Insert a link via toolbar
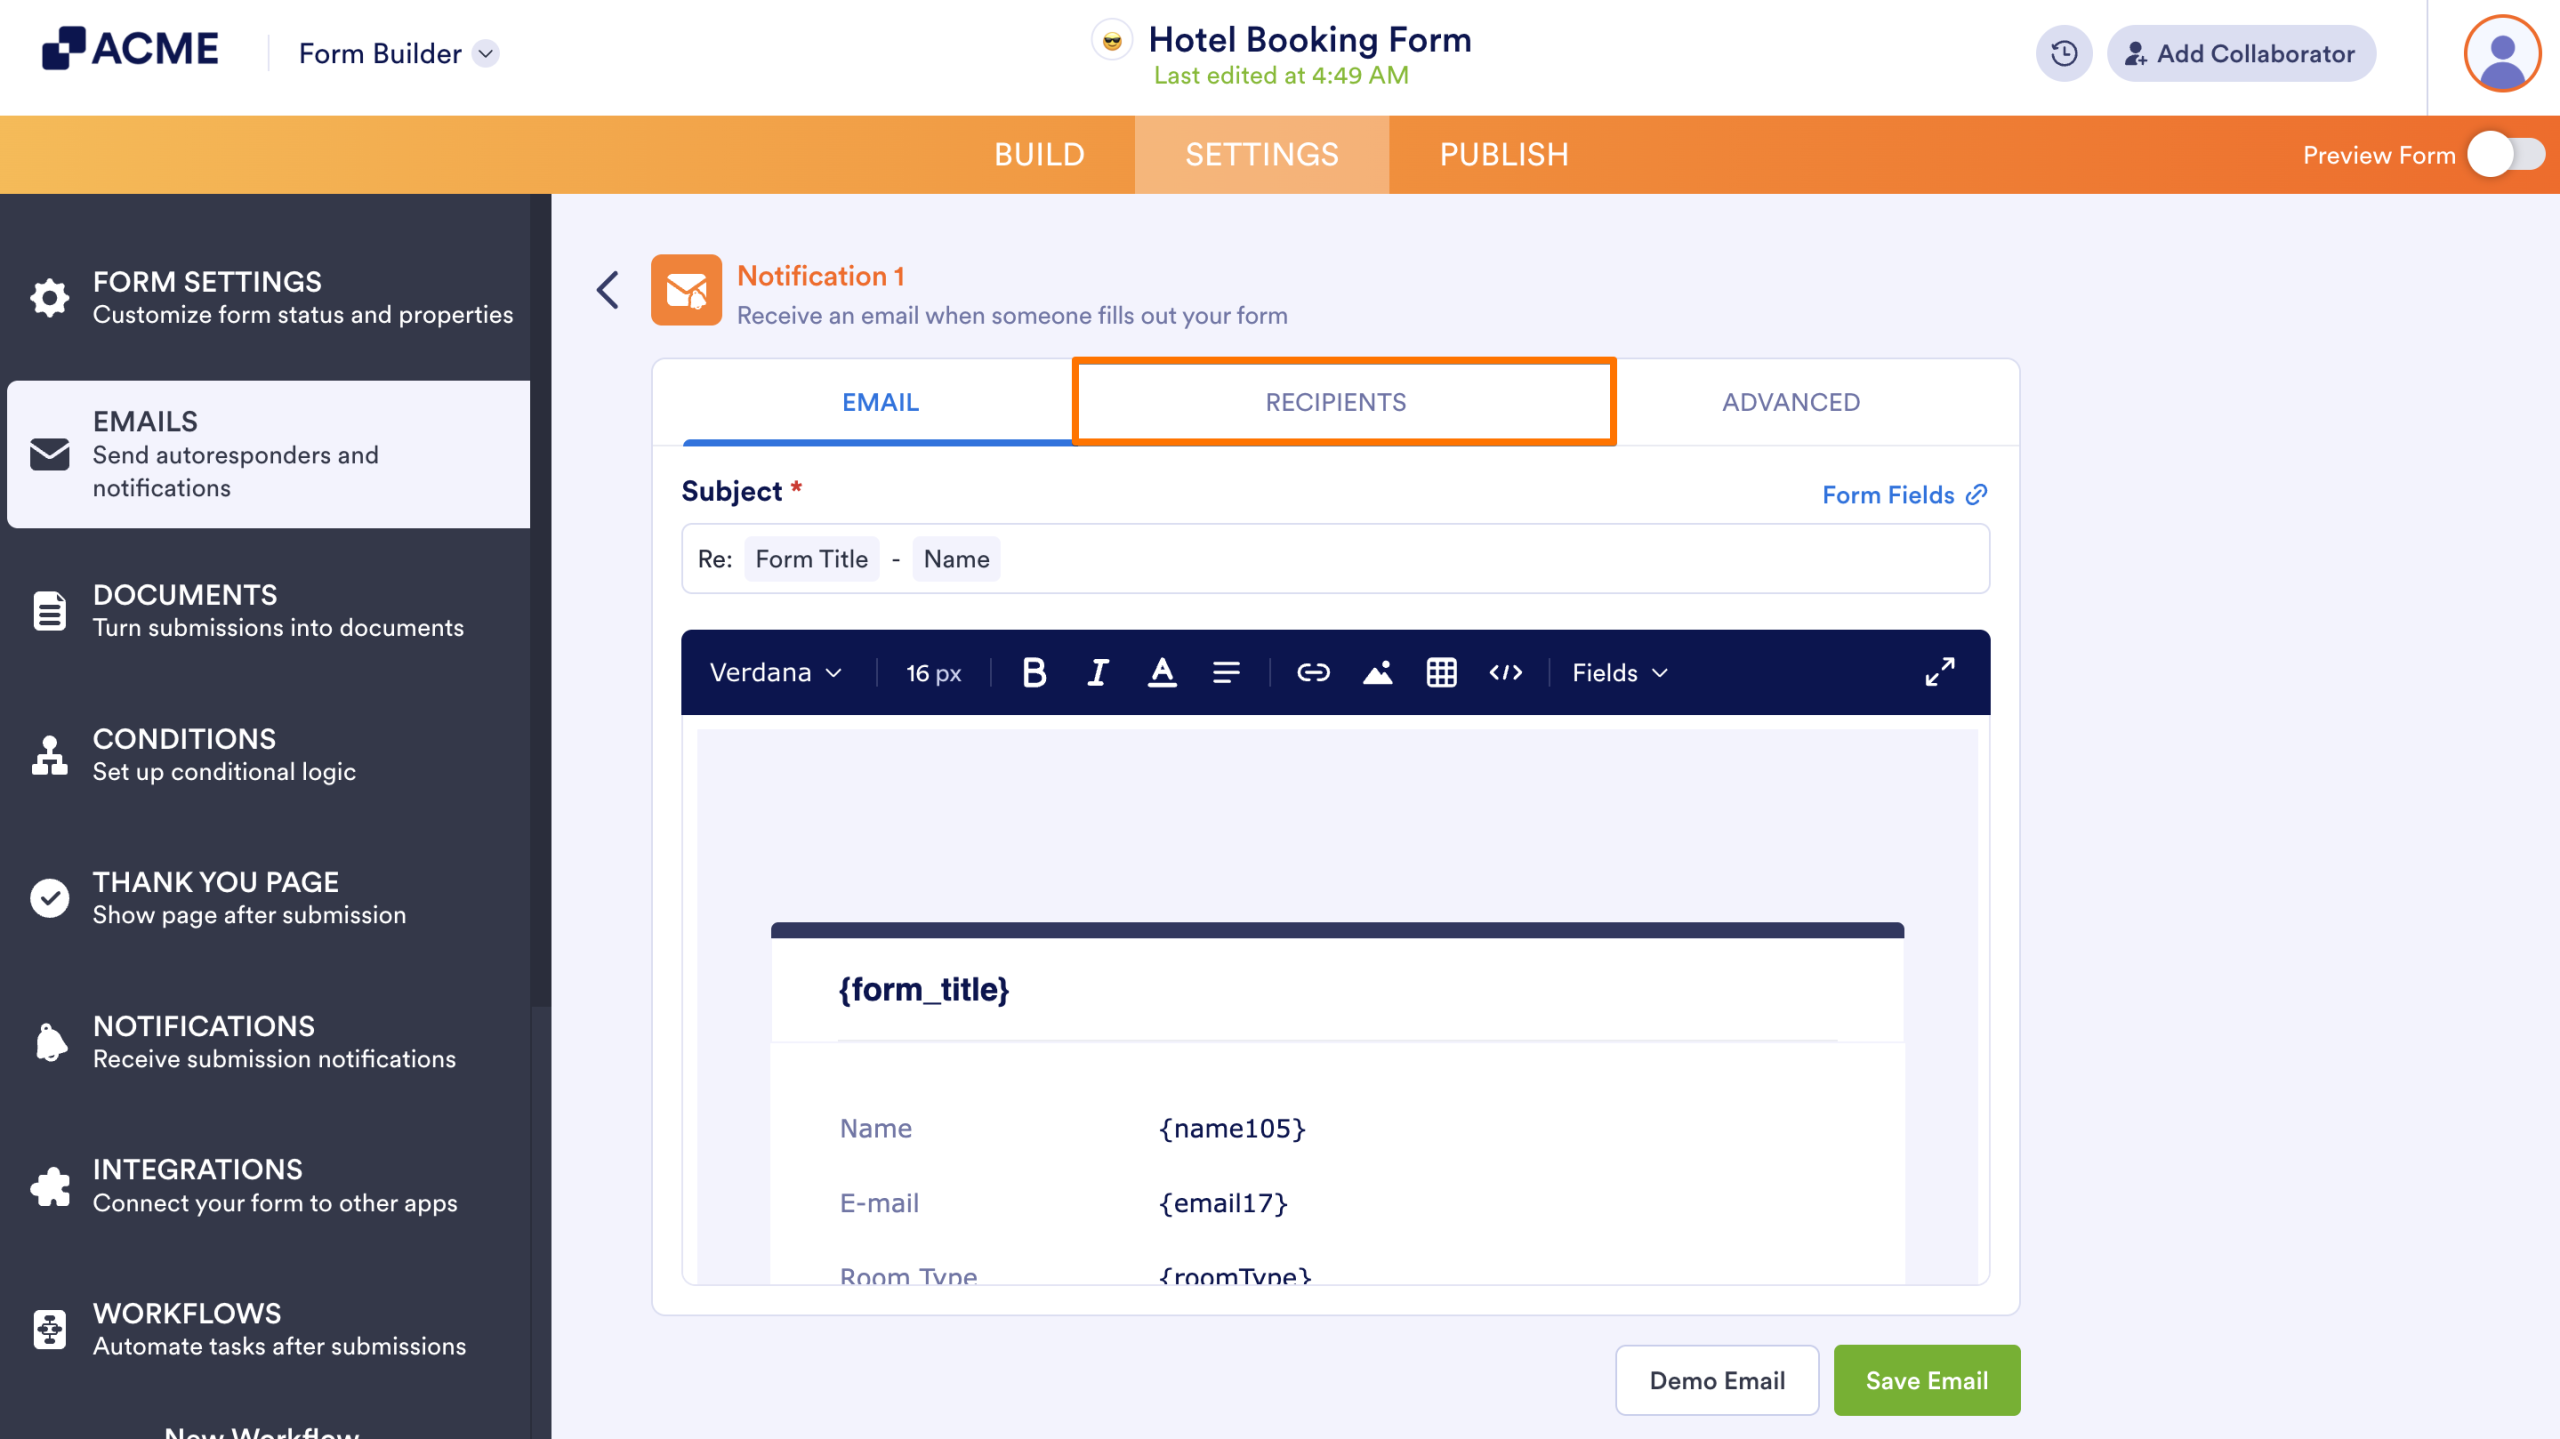This screenshot has height=1439, width=2560. tap(1313, 672)
